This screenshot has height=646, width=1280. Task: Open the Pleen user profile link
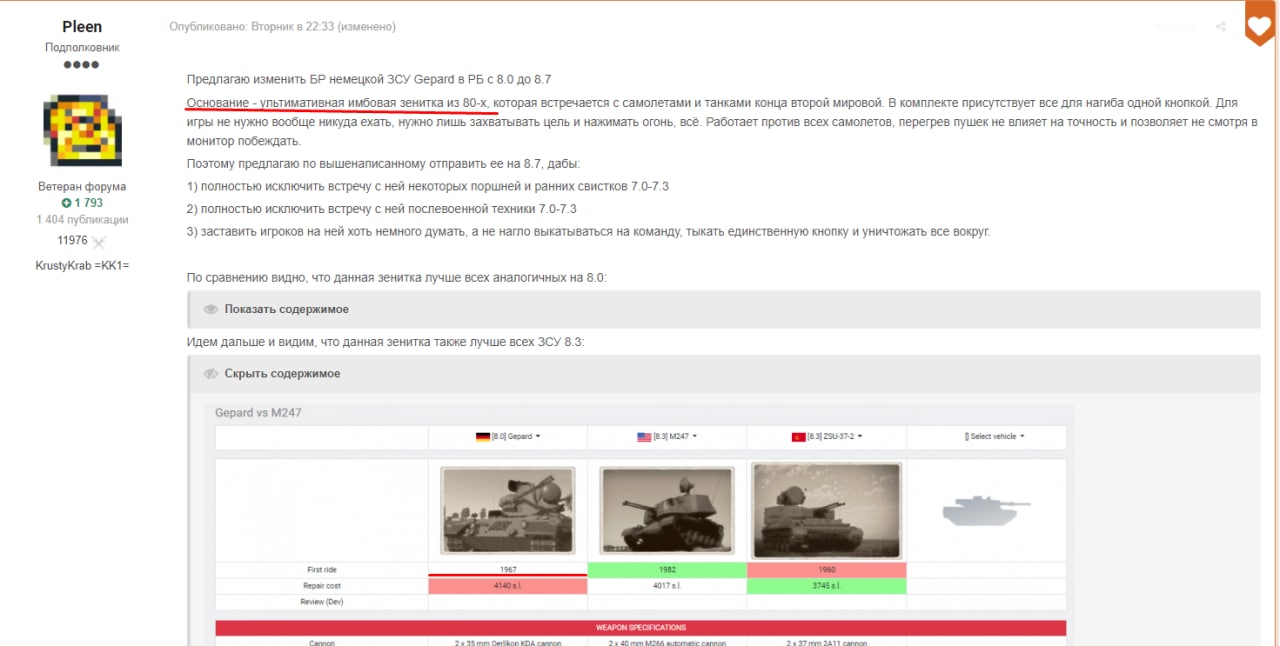coord(82,26)
